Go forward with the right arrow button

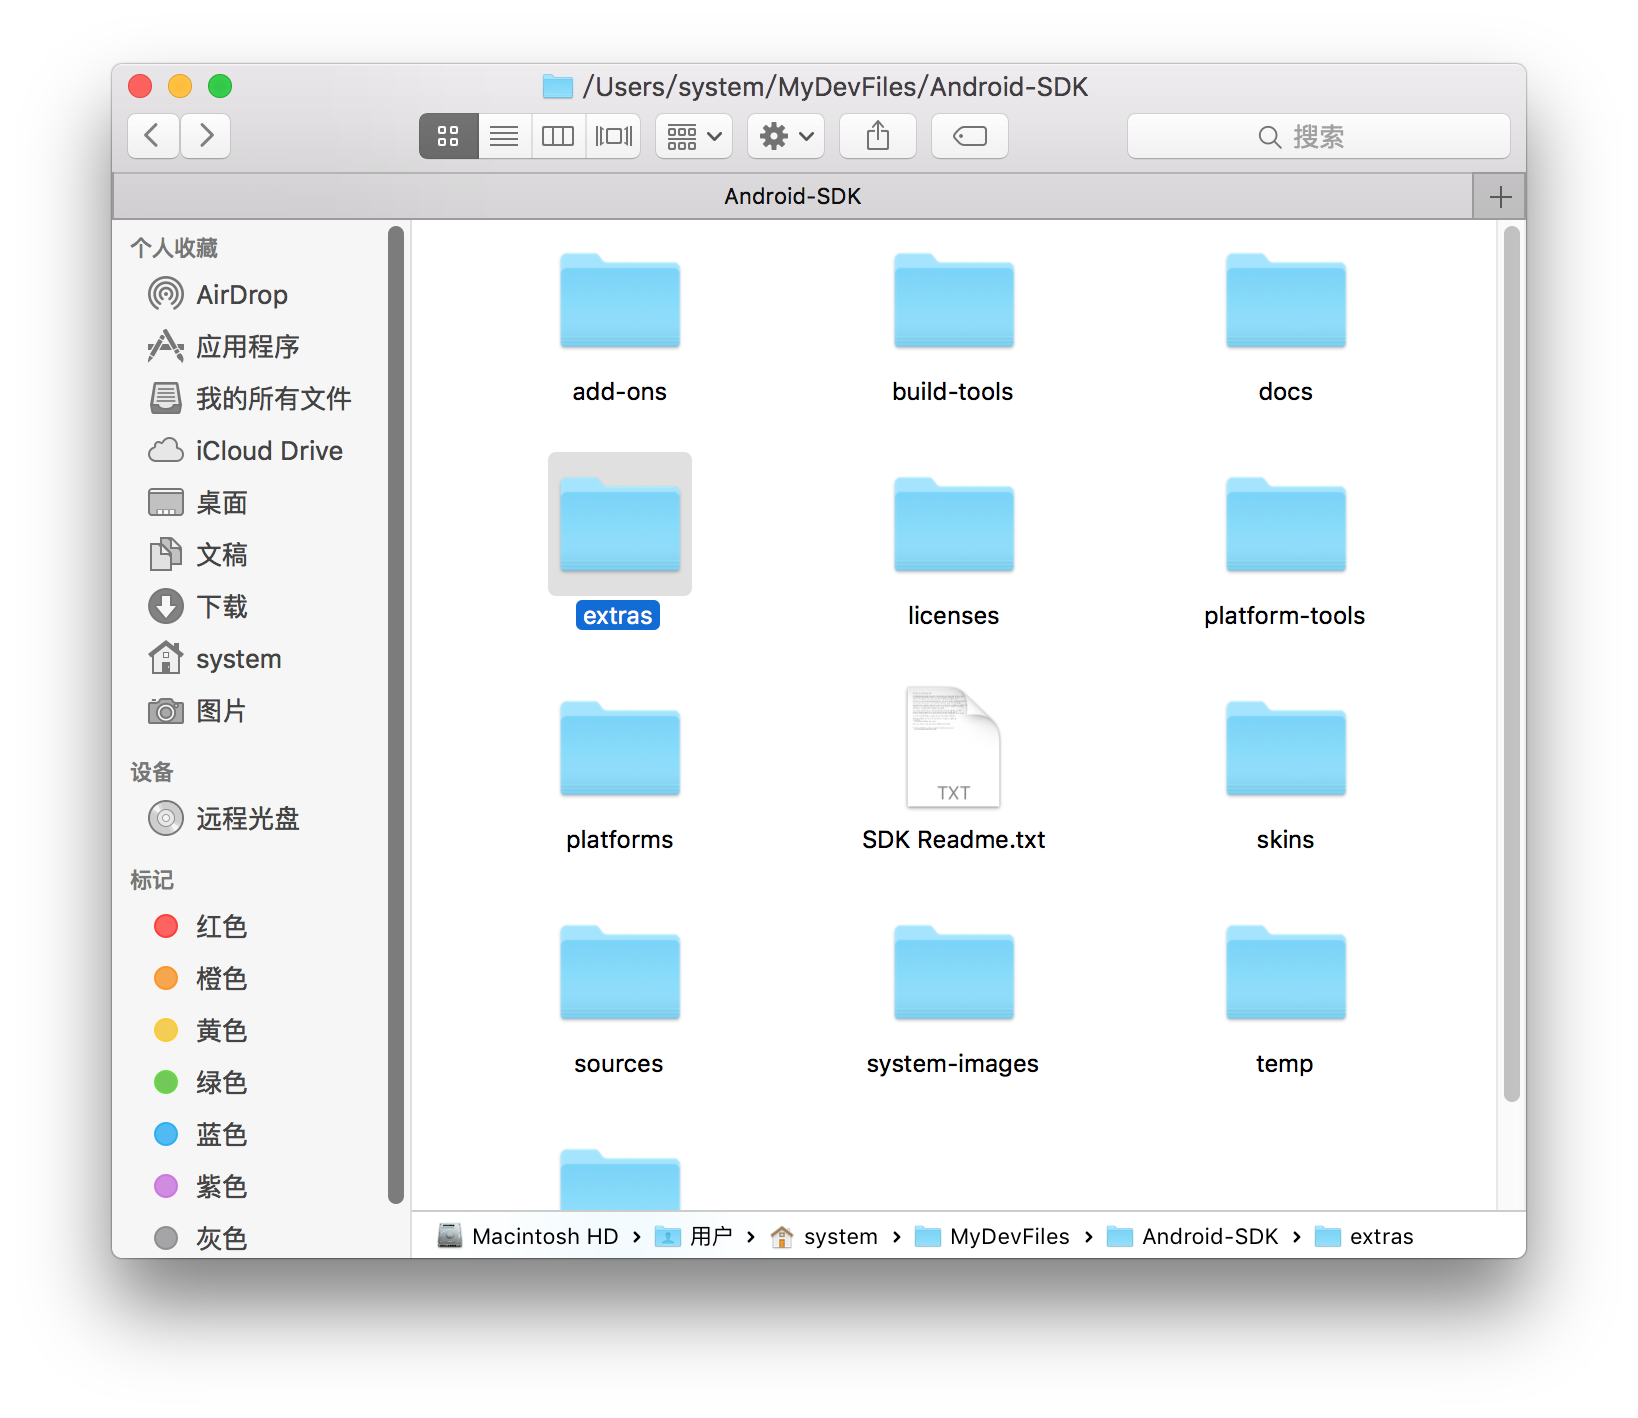206,136
